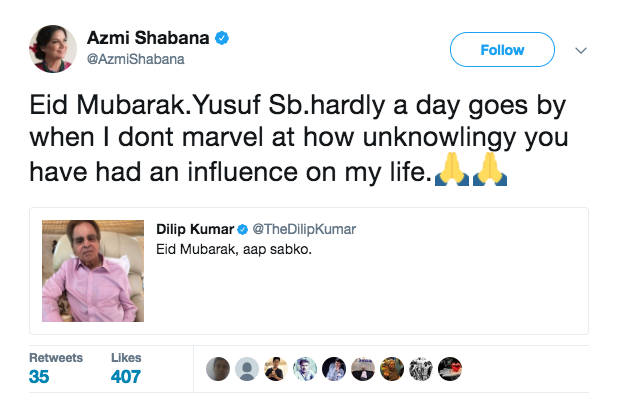Click the verified badge beside Azmi Shabana

(x=222, y=38)
